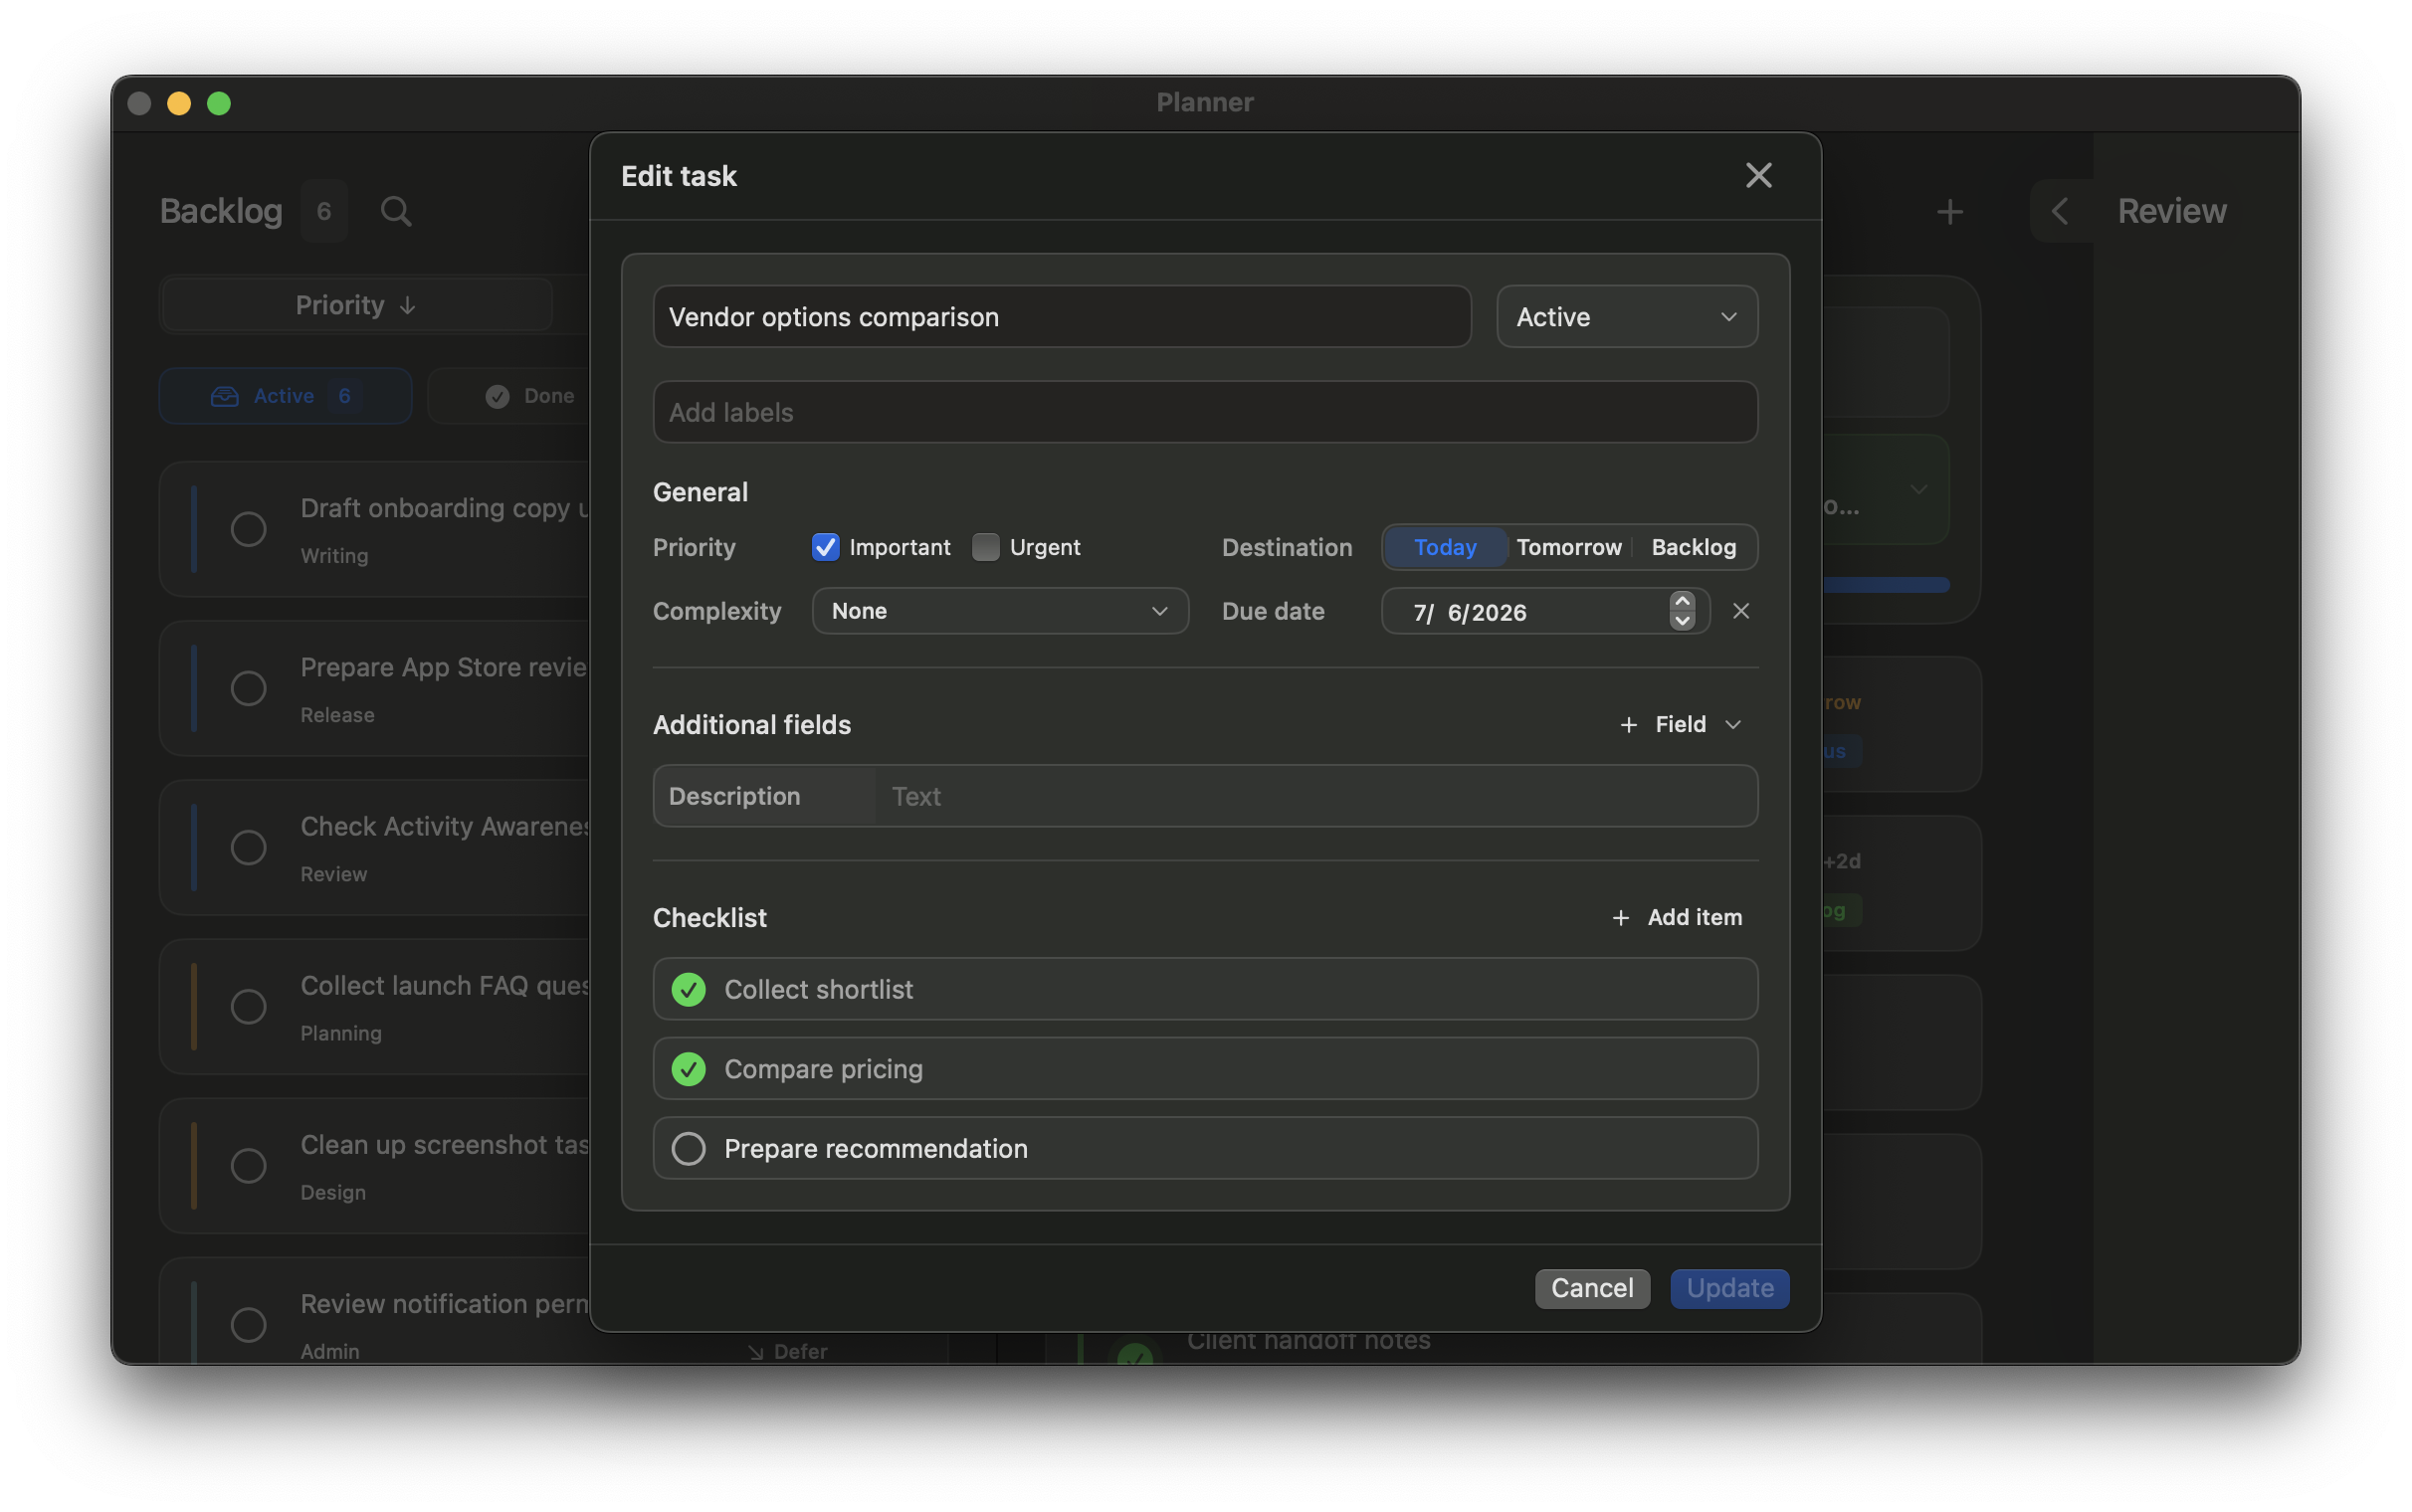The image size is (2412, 1512).
Task: Click the Review panel title
Action: [2171, 211]
